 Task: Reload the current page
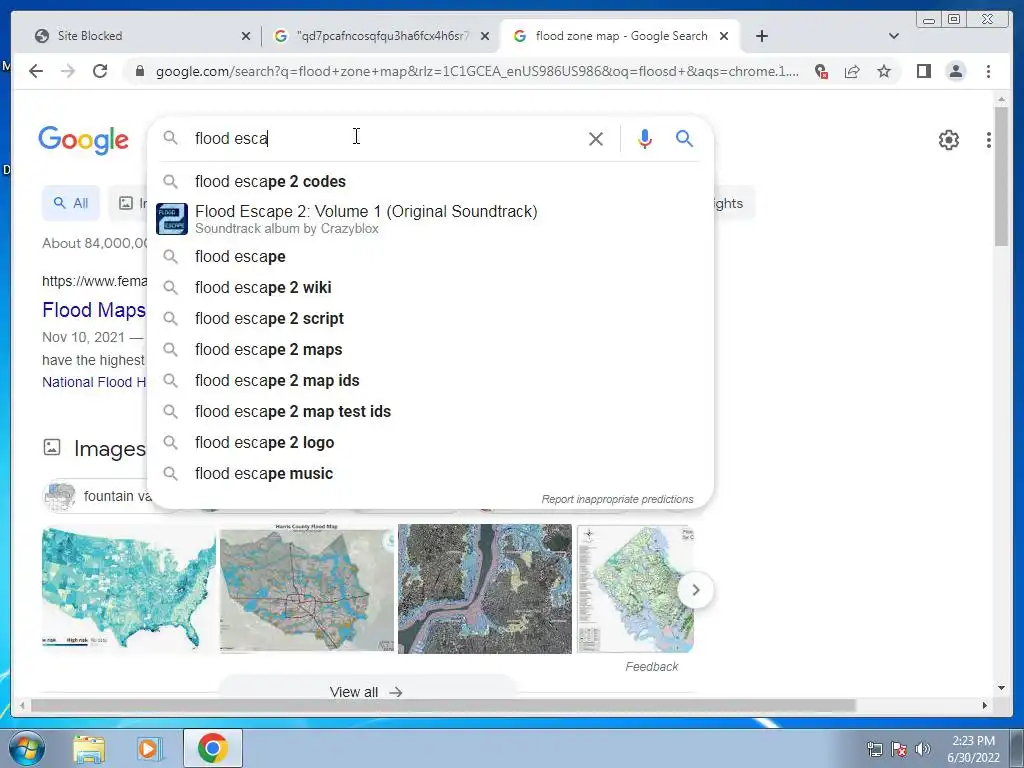point(100,71)
